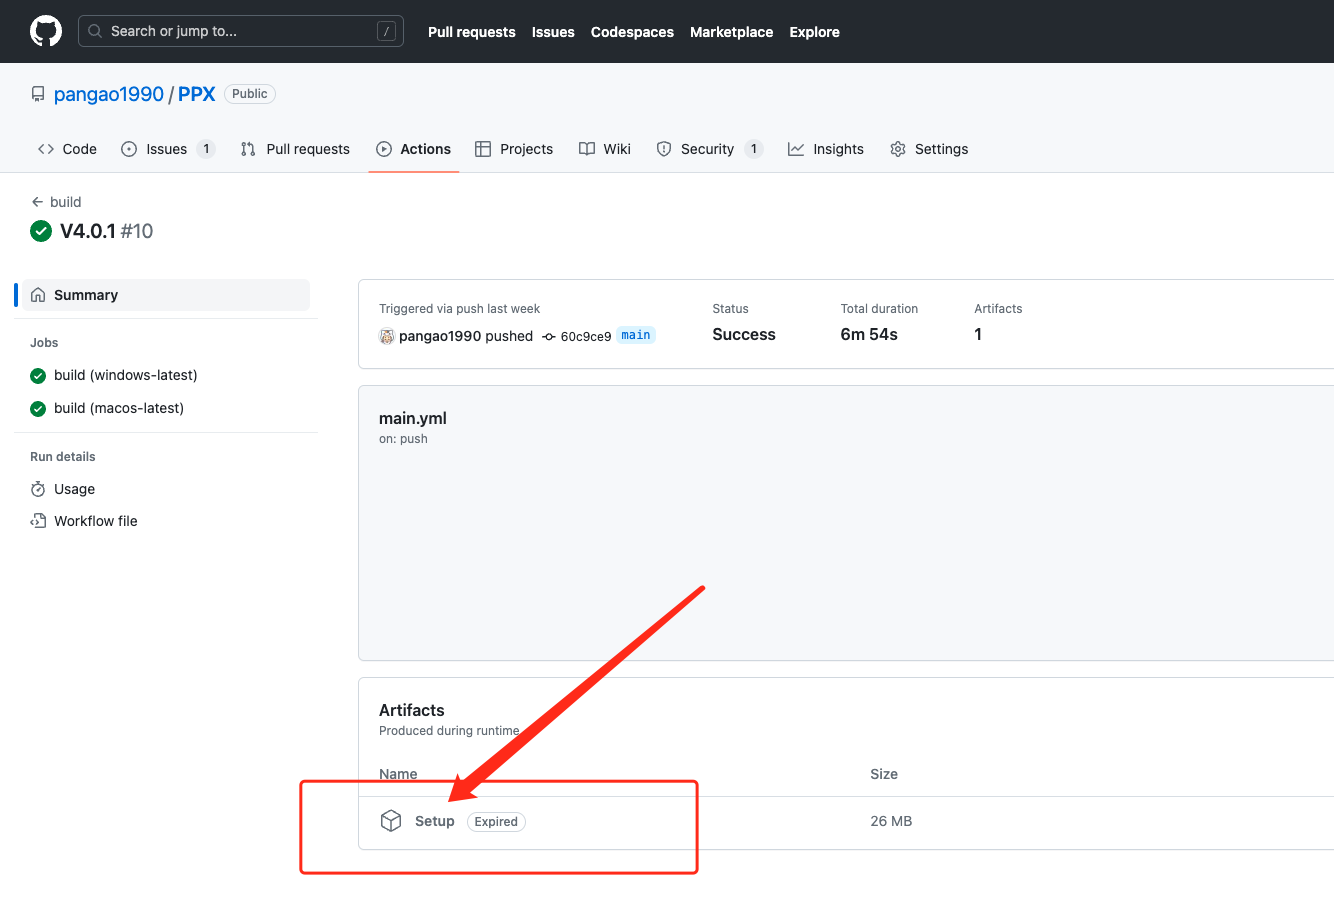
Task: Open the repository Pull requests tab
Action: click(295, 149)
